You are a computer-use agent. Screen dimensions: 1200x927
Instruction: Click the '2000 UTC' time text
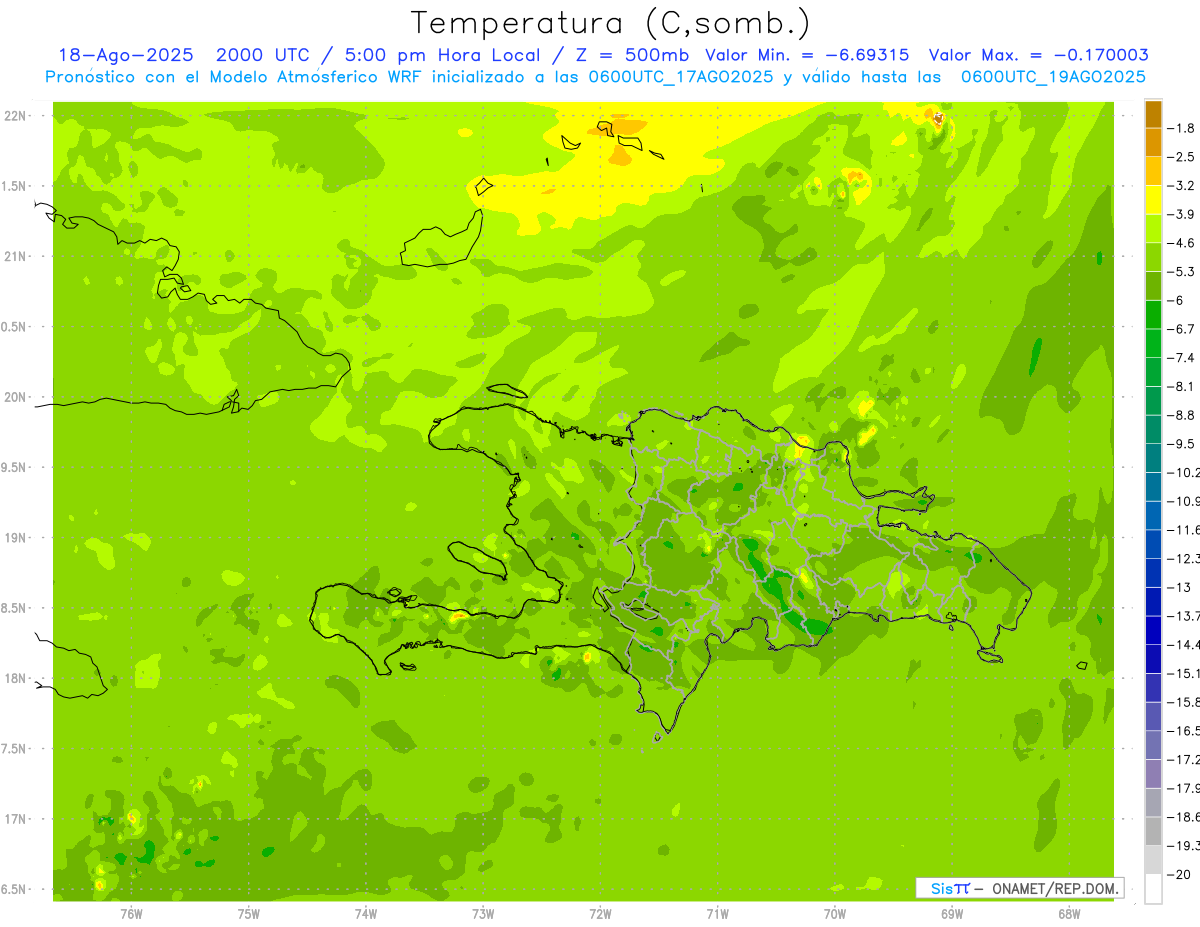coord(263,55)
